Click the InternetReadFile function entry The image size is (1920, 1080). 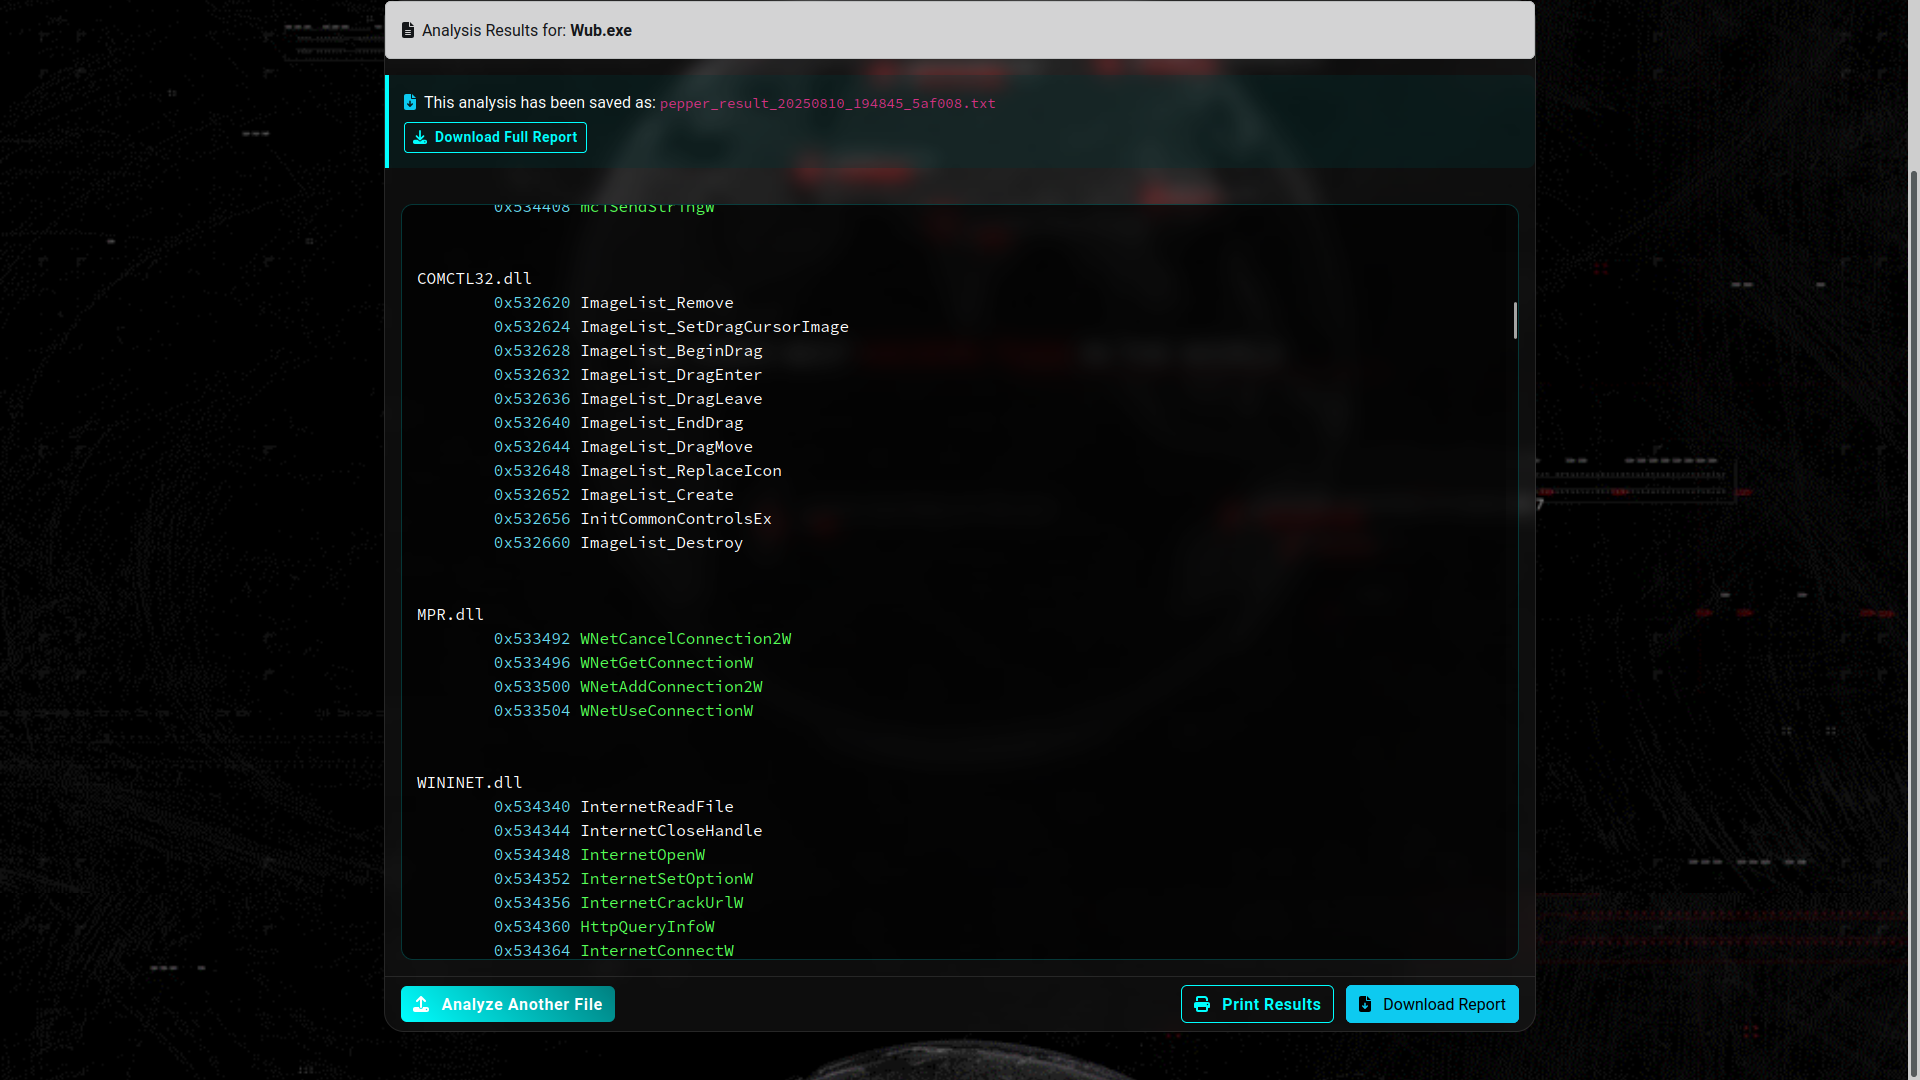pyautogui.click(x=656, y=806)
